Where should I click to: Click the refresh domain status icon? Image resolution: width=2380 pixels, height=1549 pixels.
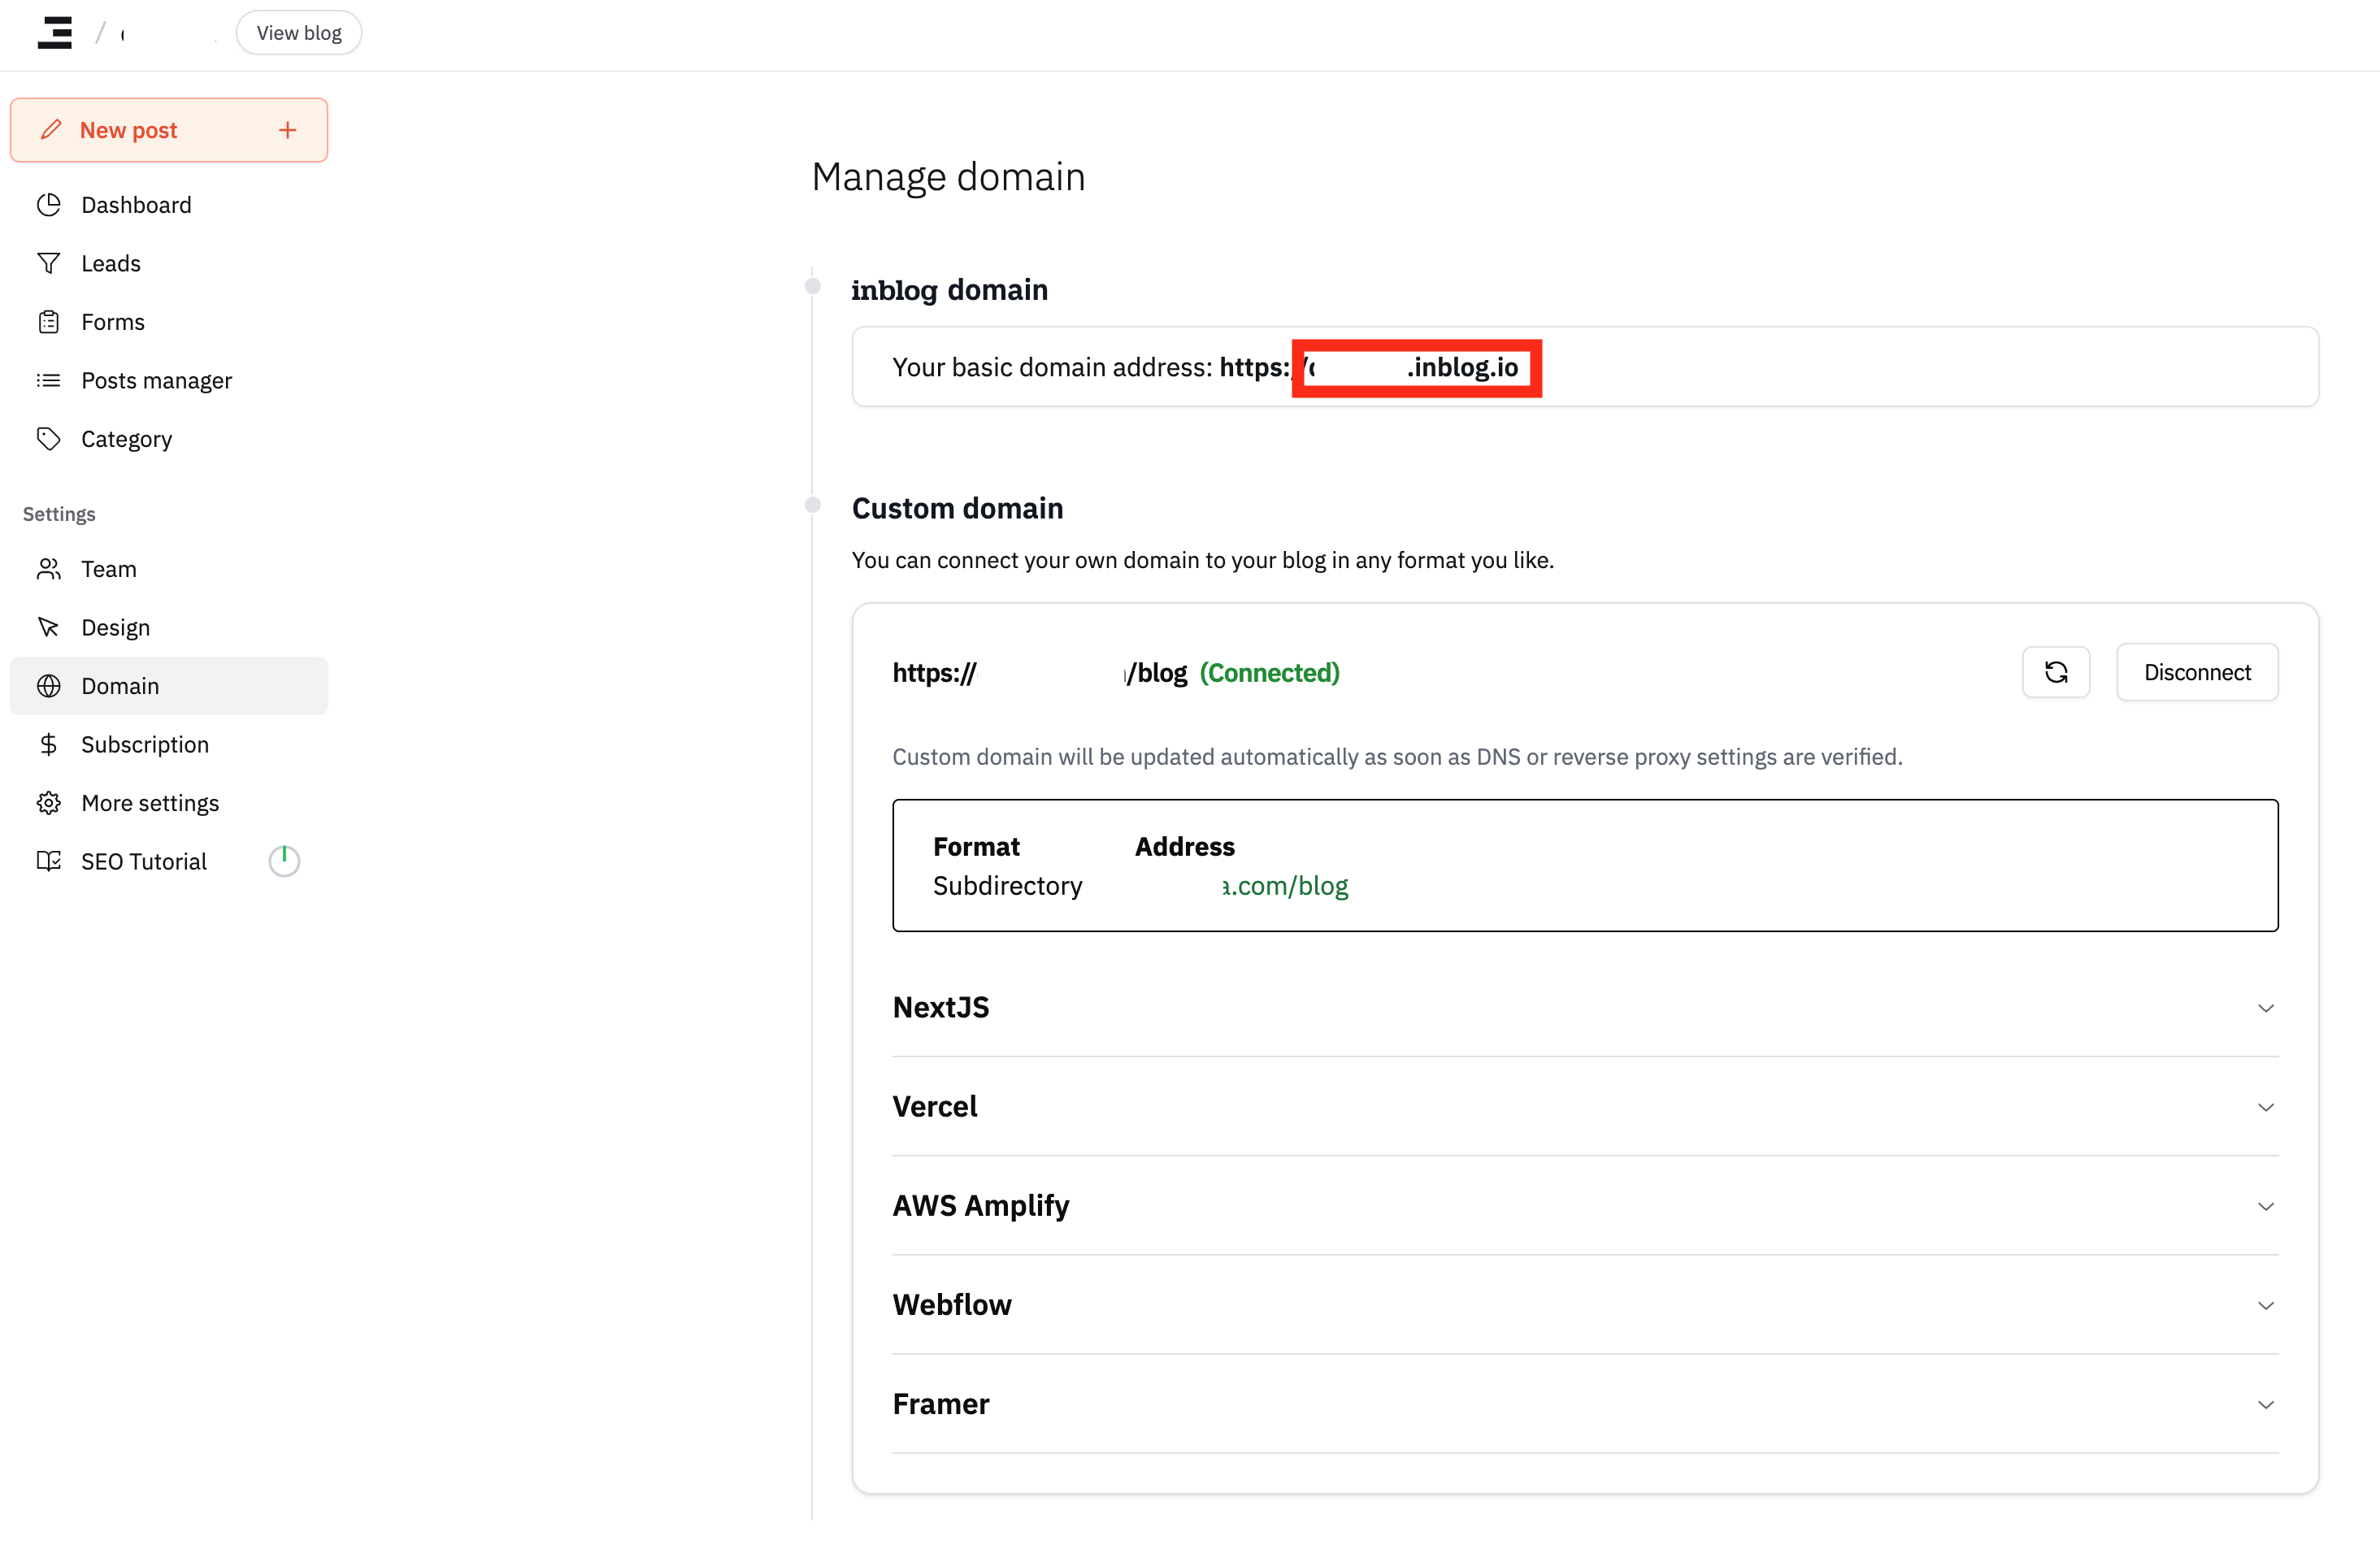(x=2055, y=672)
